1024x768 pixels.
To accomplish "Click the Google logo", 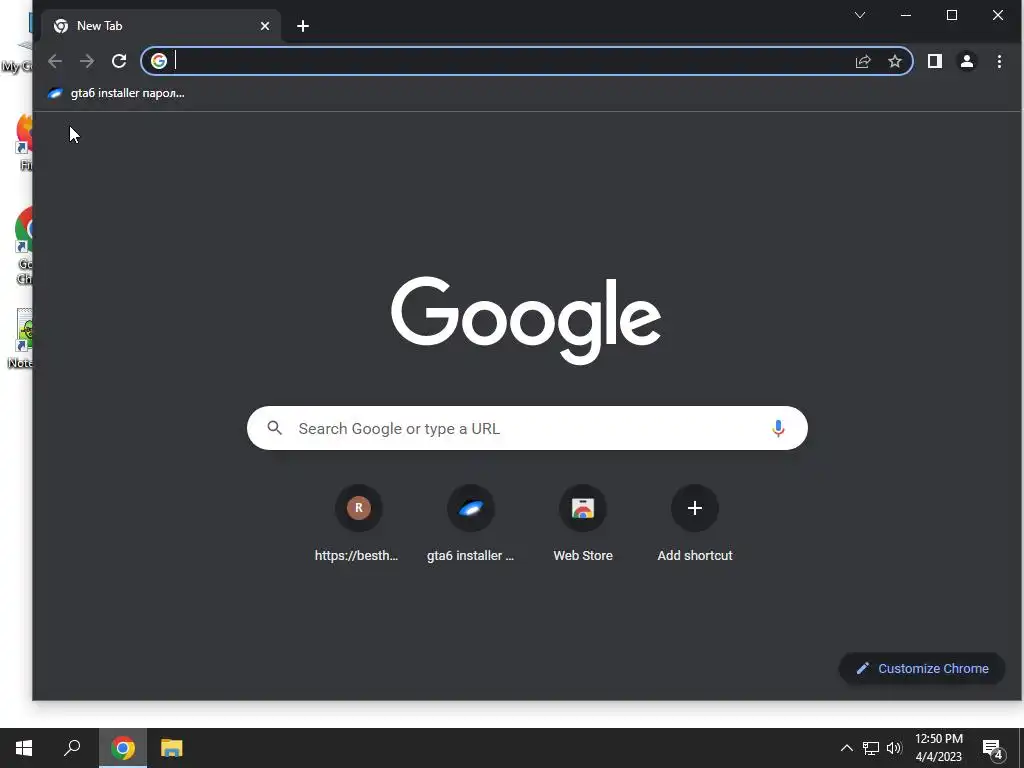I will point(526,320).
